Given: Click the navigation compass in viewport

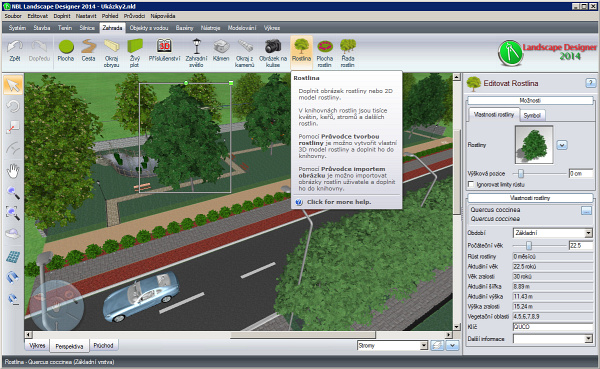Looking at the screenshot, I should pyautogui.click(x=56, y=305).
